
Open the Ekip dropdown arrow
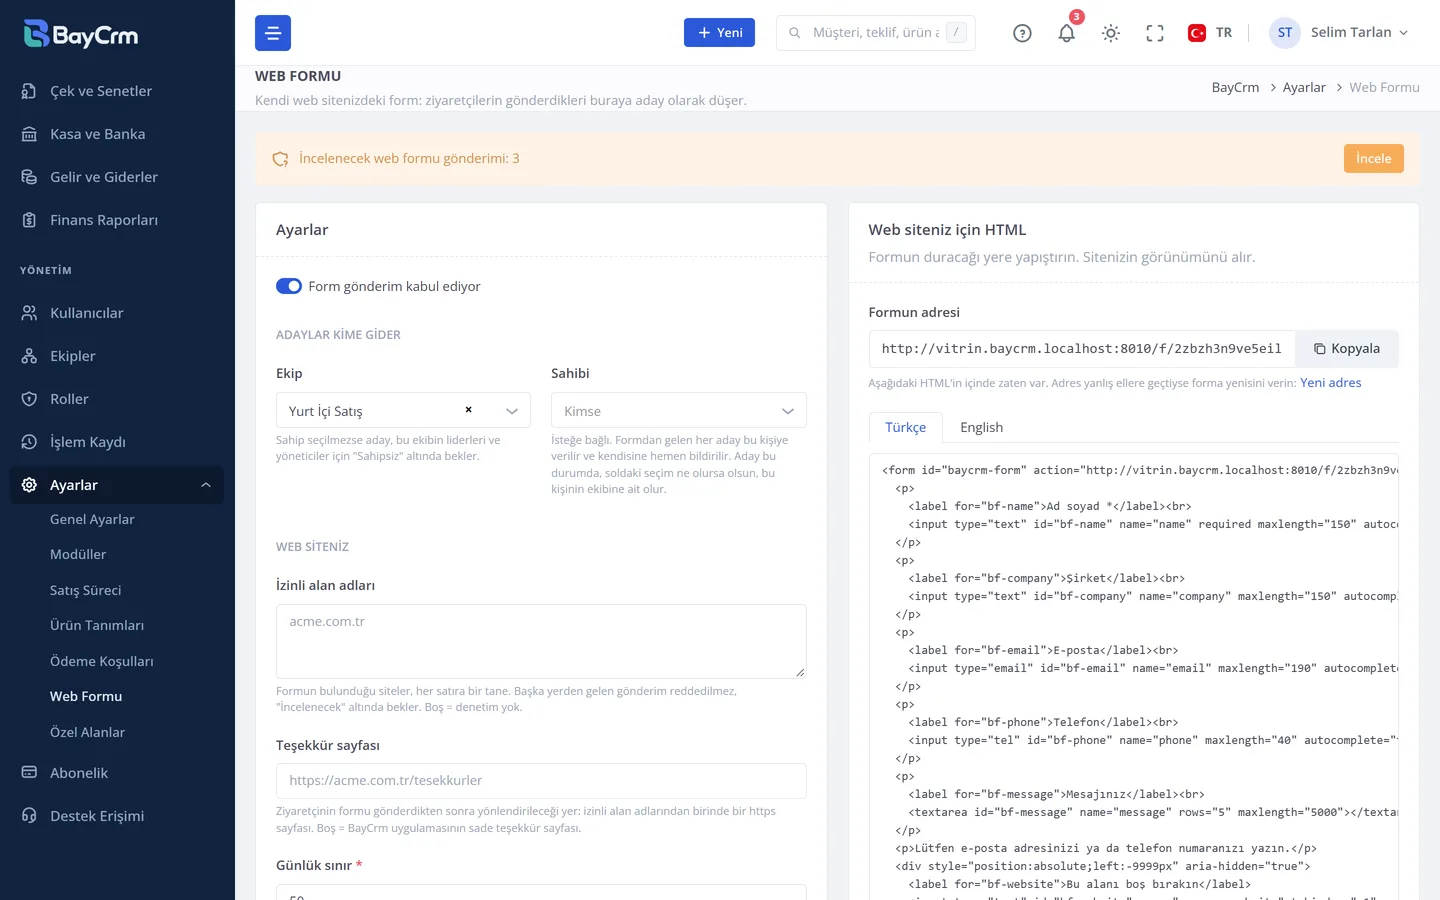point(512,411)
